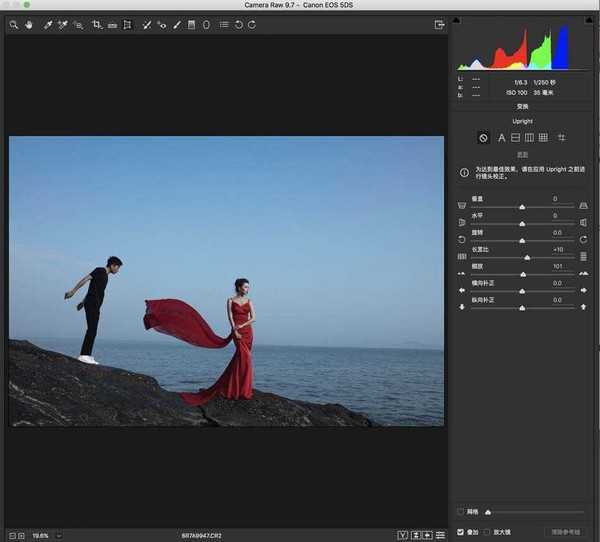Screen dimensions: 600x542
Task: Select the Crop tool
Action: [97, 24]
